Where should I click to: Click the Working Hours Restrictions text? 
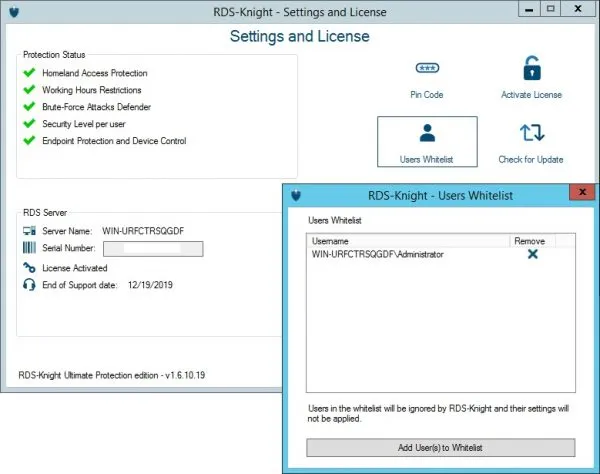[x=92, y=90]
